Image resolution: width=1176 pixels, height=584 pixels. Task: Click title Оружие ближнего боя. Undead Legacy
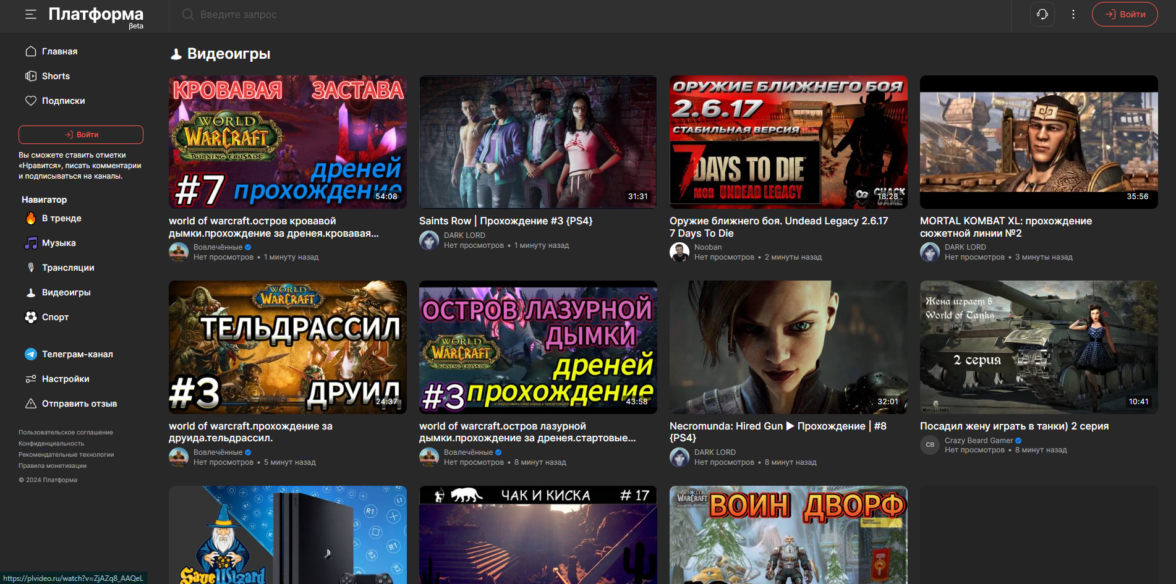[778, 227]
